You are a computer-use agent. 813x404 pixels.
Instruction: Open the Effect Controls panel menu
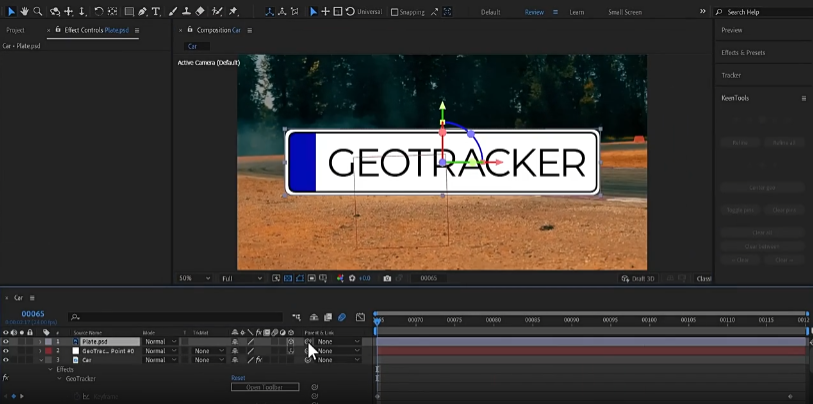pyautogui.click(x=137, y=30)
